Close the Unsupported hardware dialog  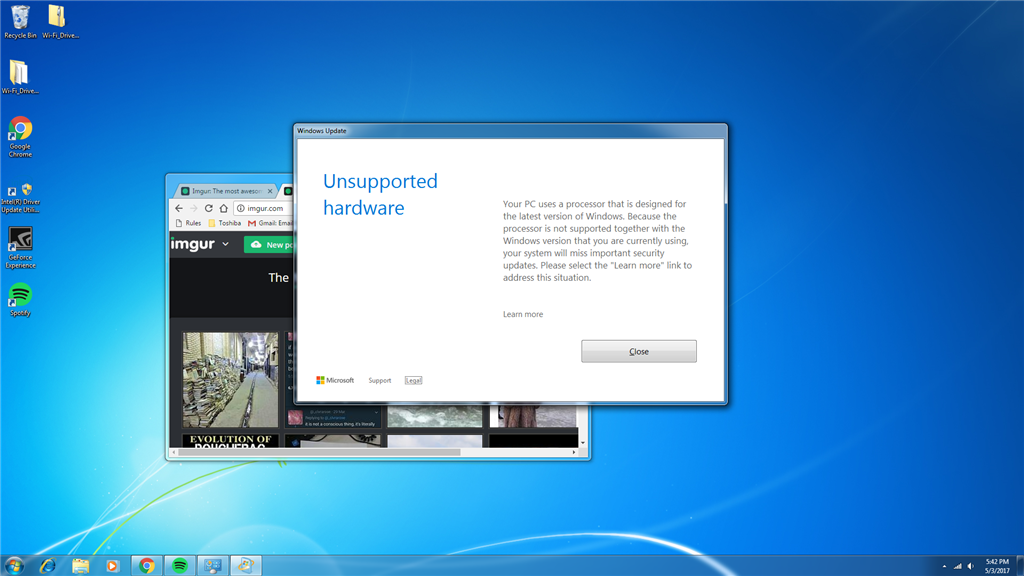point(639,351)
